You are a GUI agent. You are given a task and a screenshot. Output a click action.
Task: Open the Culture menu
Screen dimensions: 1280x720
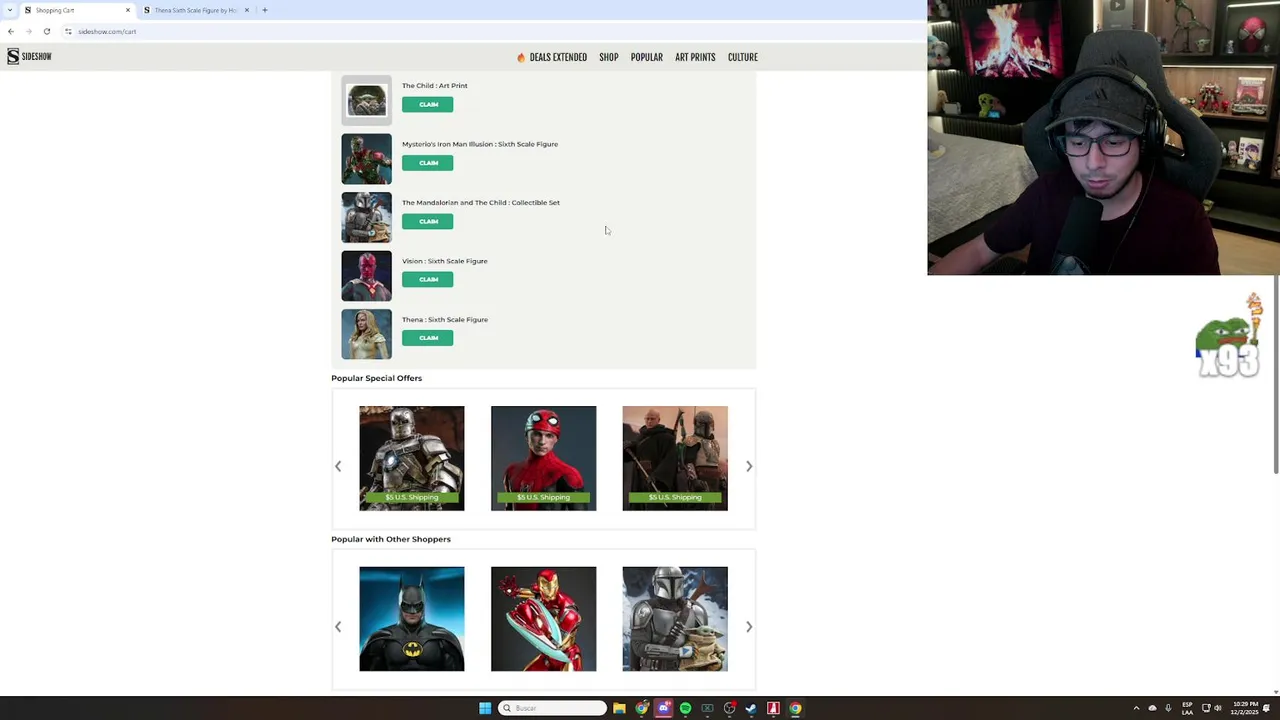tap(743, 57)
